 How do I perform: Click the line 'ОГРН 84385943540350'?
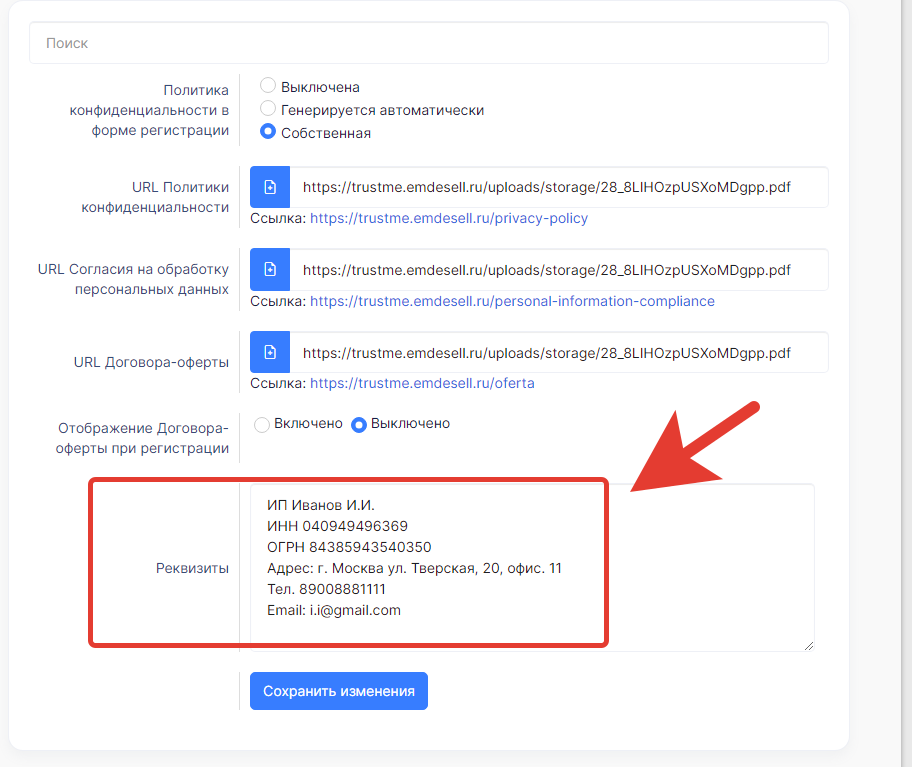349,547
